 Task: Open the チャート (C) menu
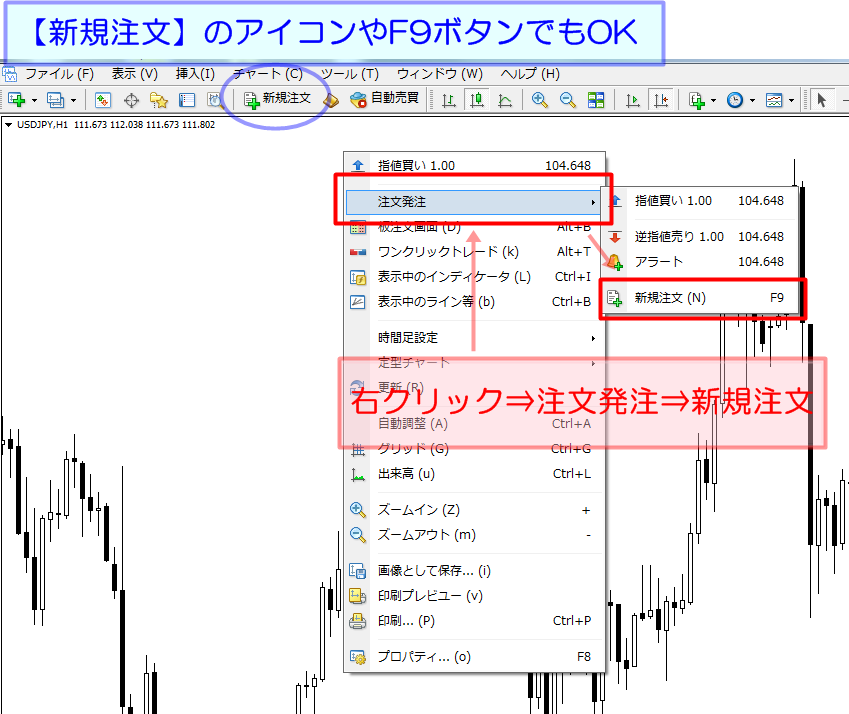tap(267, 74)
